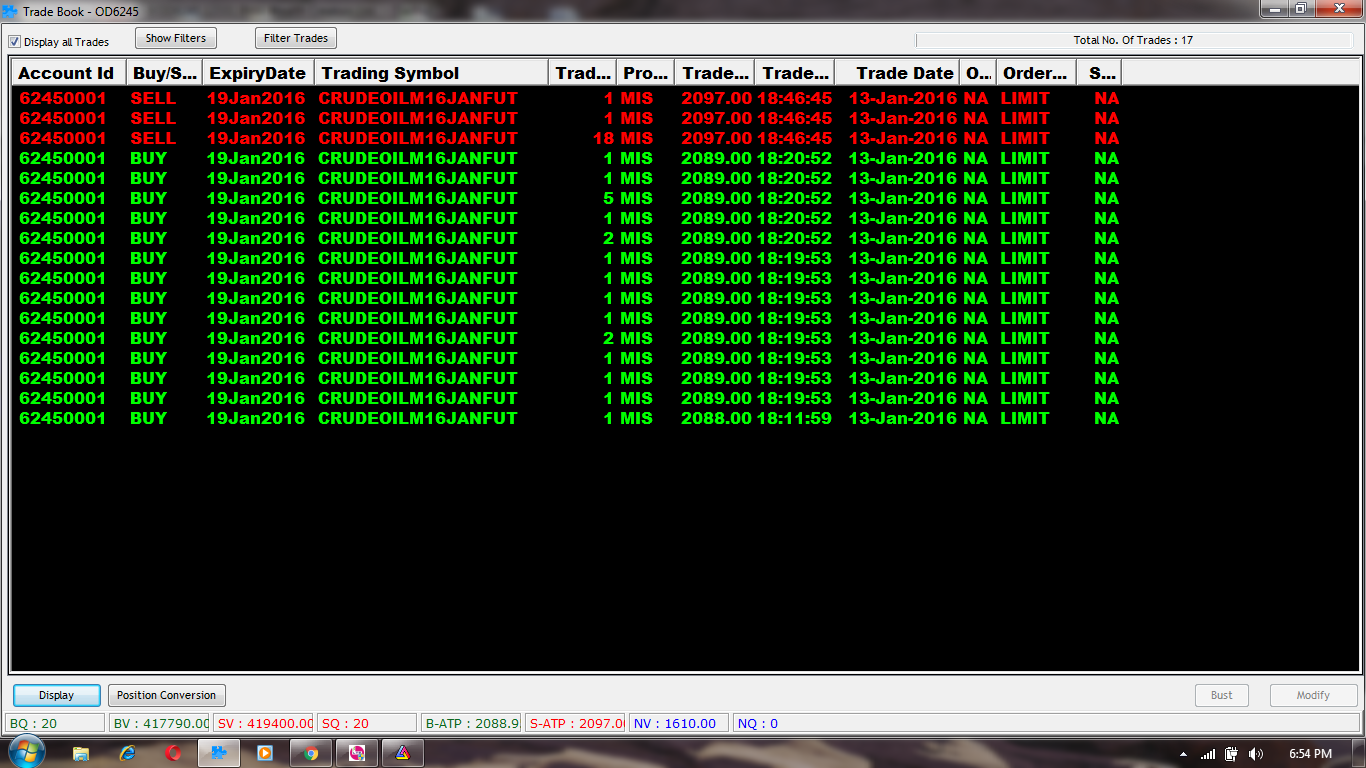Open the media player taskbar icon
This screenshot has width=1366, height=768.
click(265, 753)
